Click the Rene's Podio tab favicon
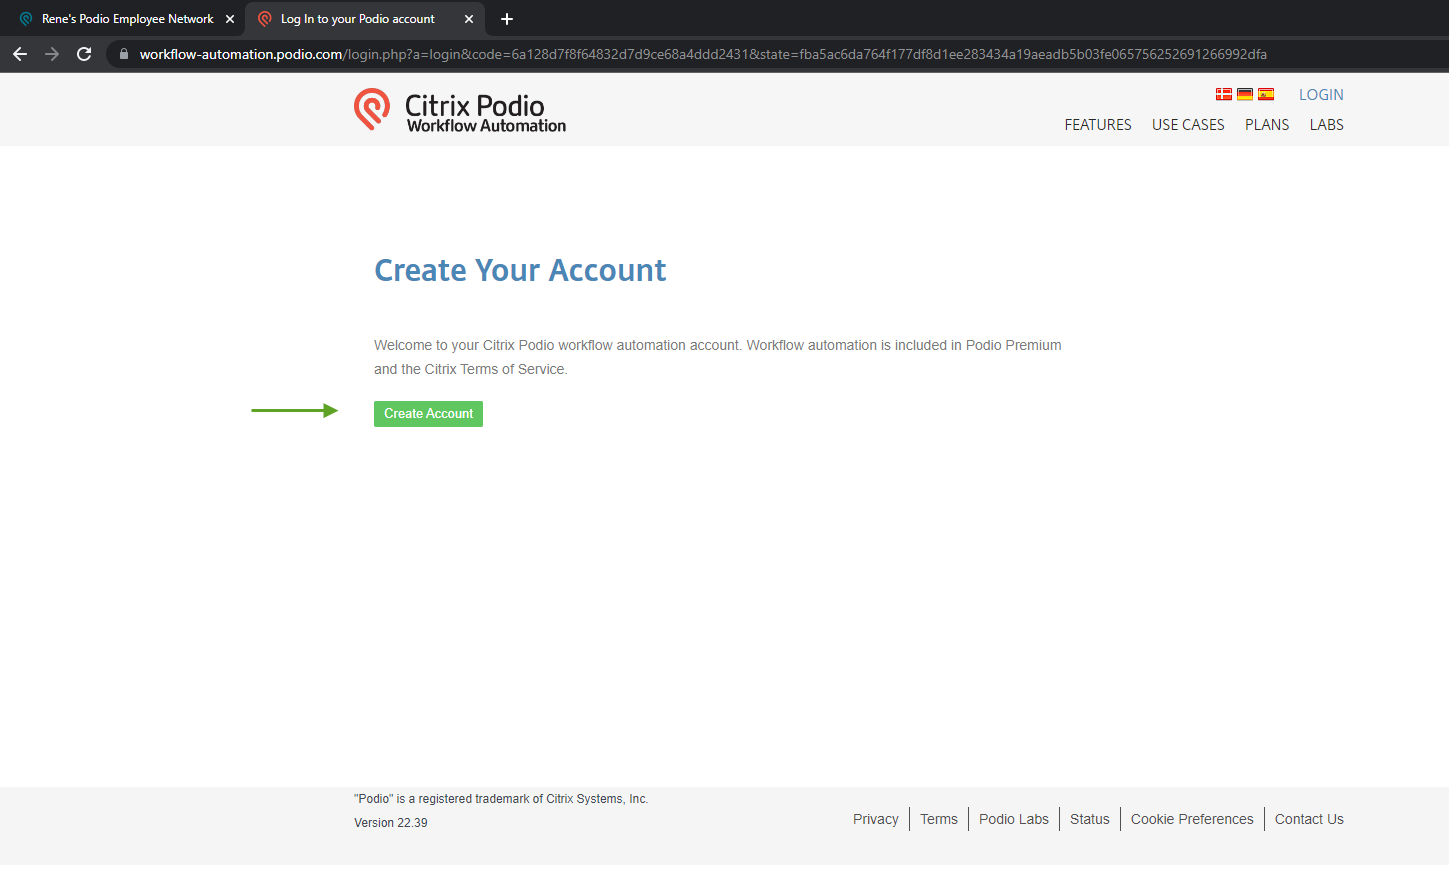Viewport: 1449px width, 881px height. pyautogui.click(x=26, y=19)
